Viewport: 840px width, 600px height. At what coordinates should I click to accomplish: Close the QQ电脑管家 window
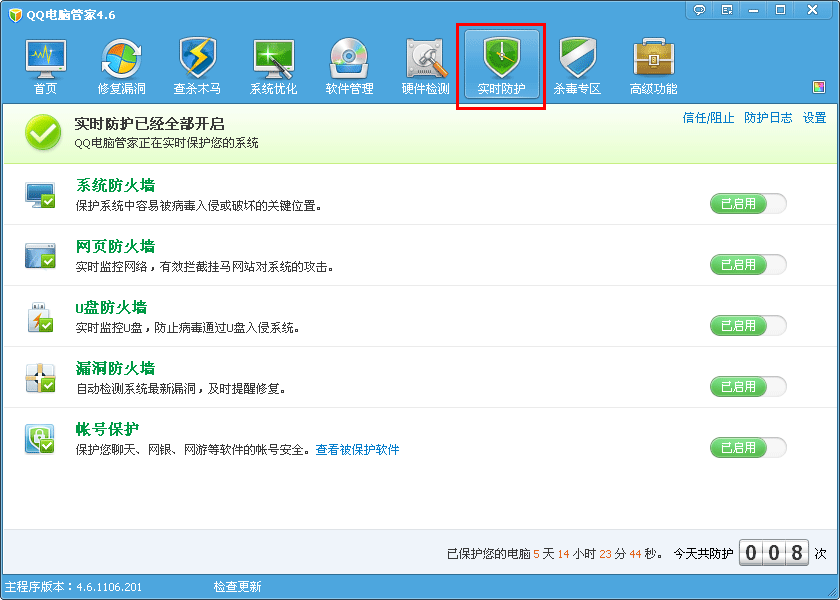coord(813,10)
